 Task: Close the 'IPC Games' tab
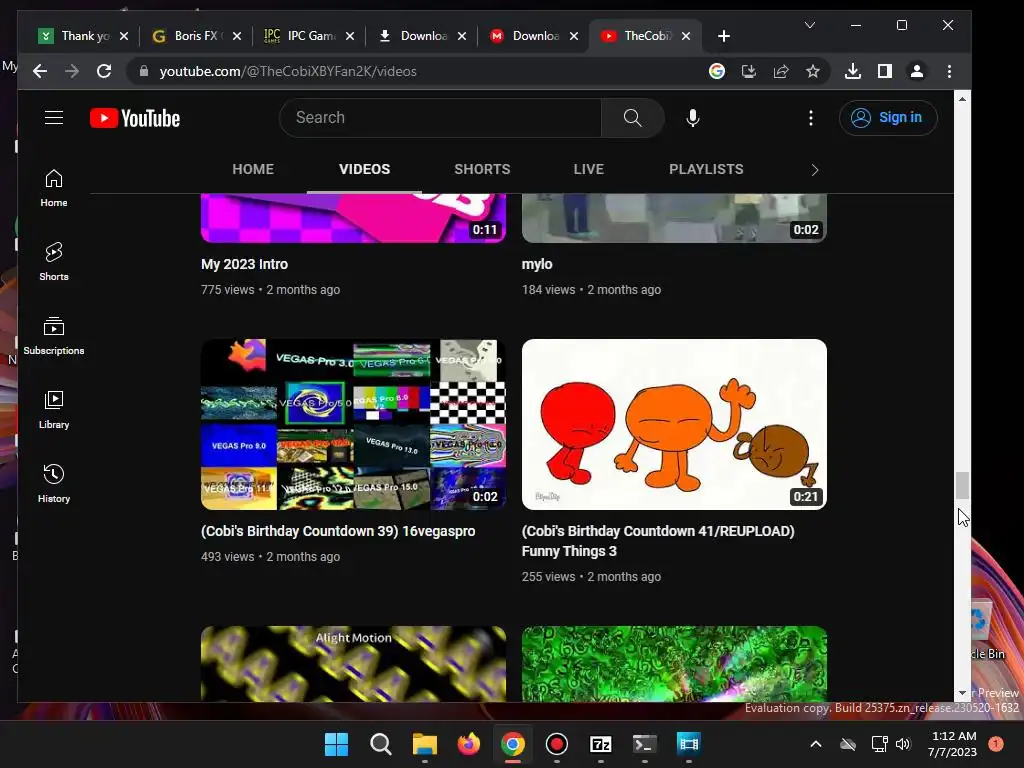pyautogui.click(x=349, y=36)
